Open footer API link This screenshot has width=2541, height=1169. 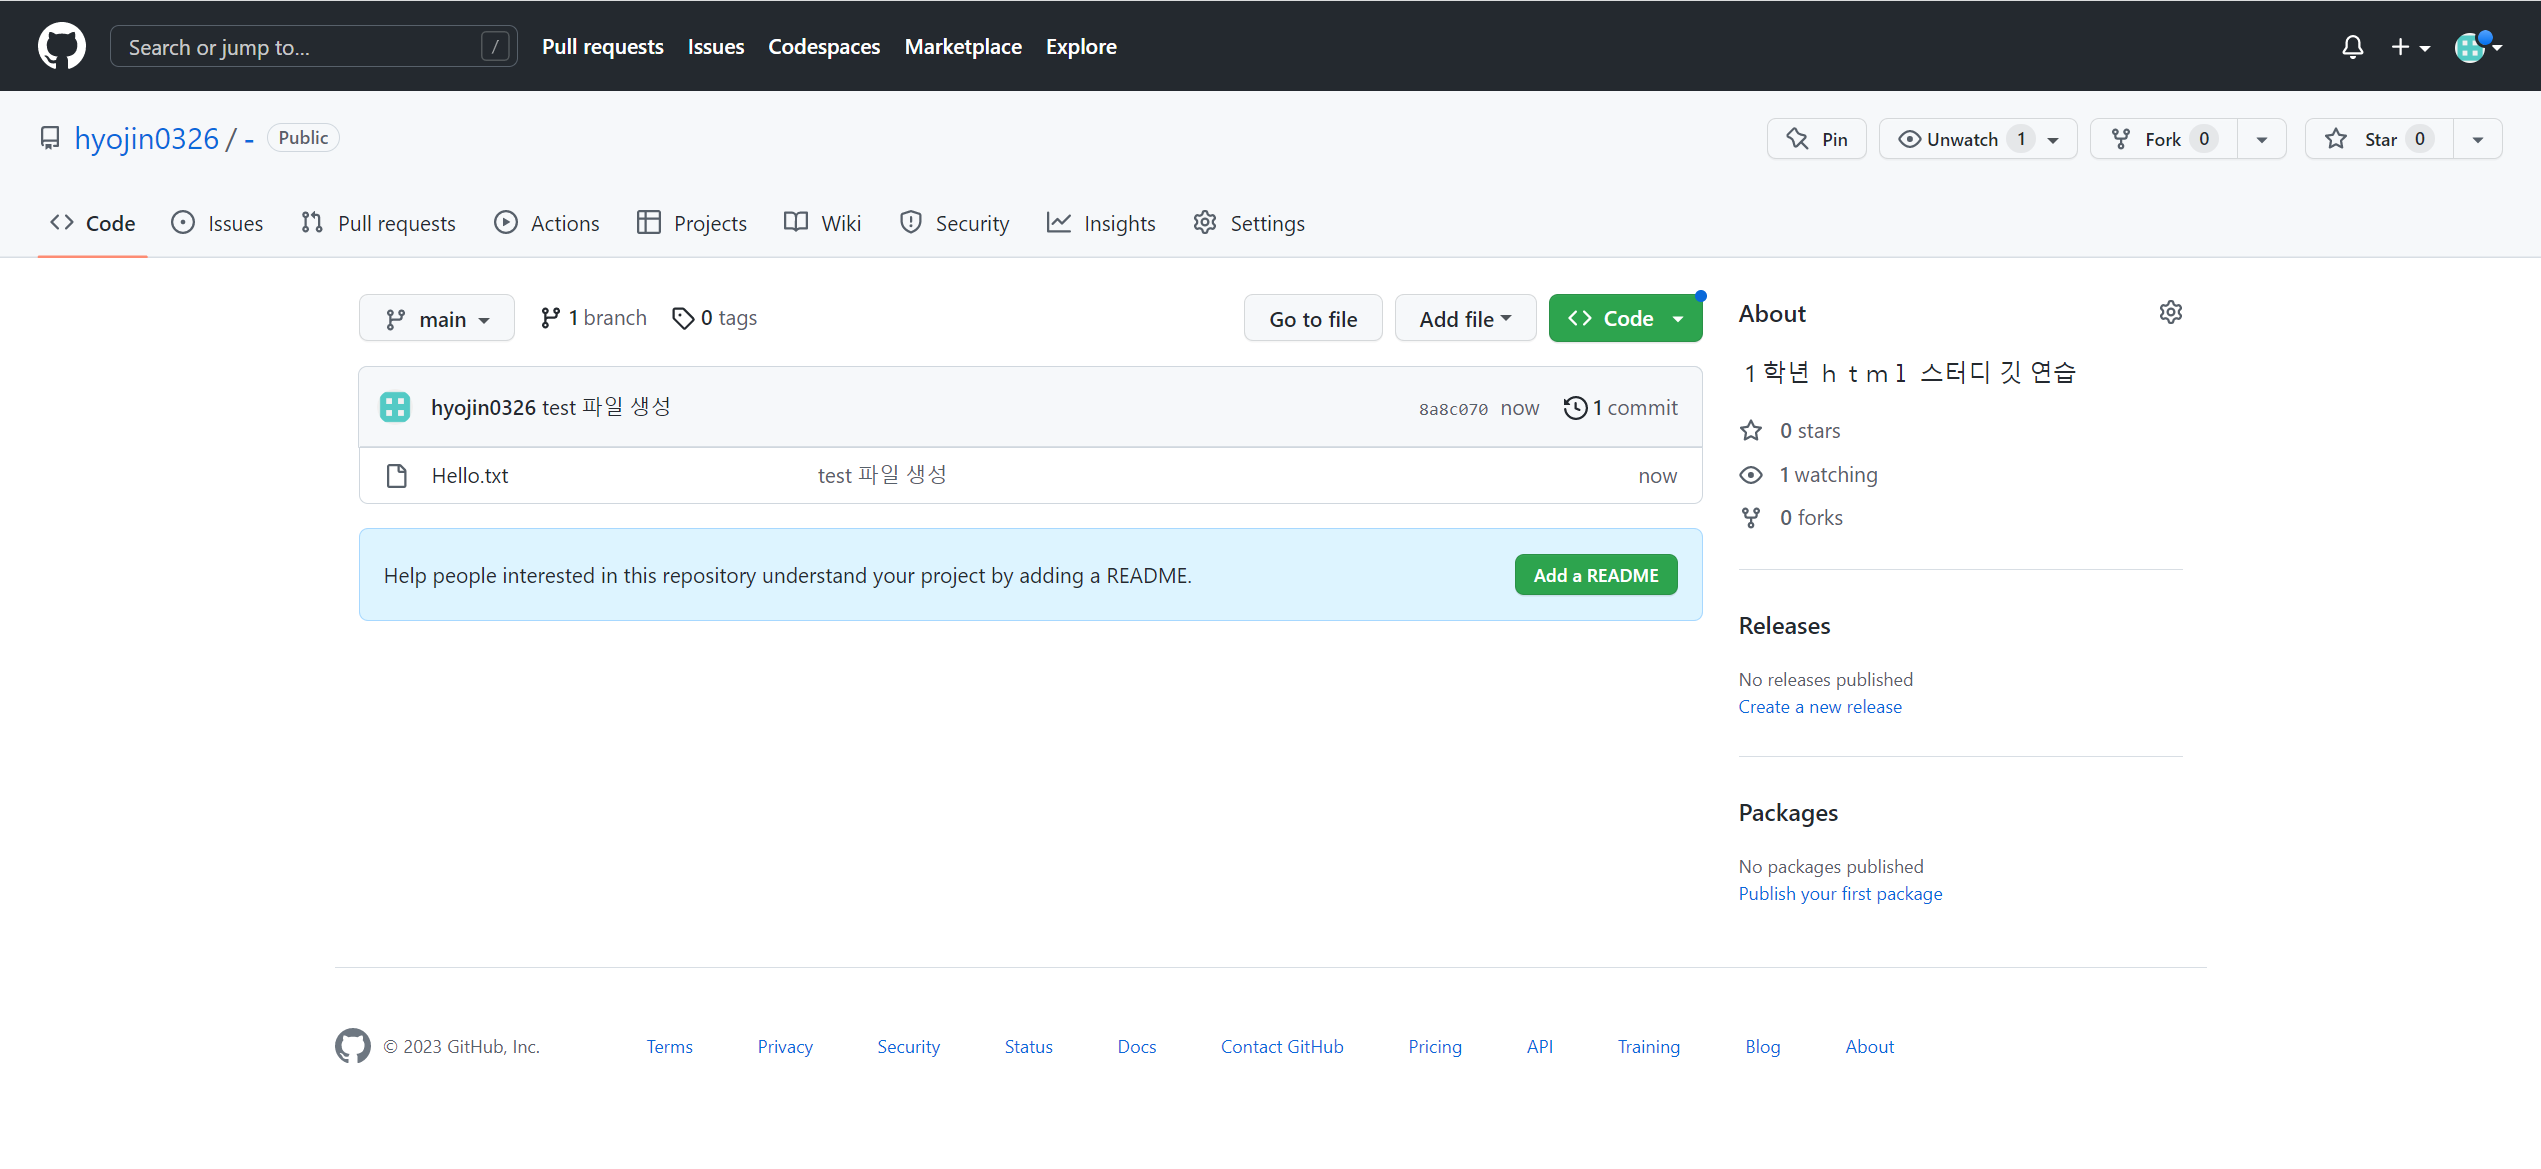coord(1540,1047)
